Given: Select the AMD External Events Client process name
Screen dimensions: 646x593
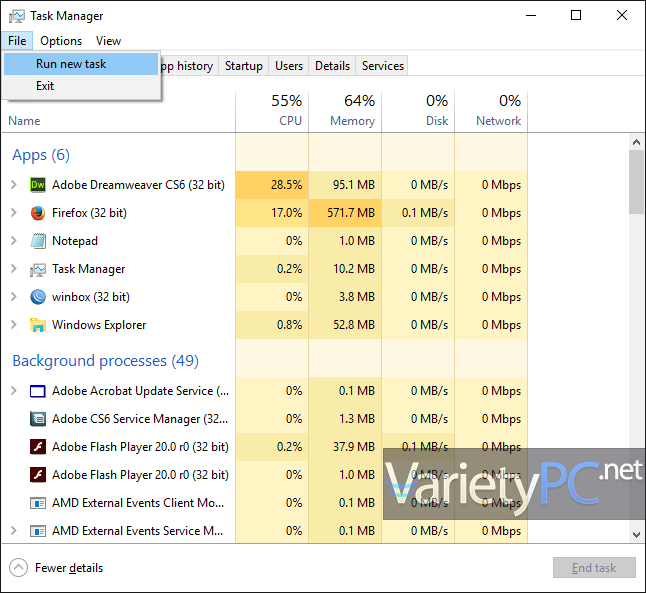Looking at the screenshot, I should tap(138, 503).
